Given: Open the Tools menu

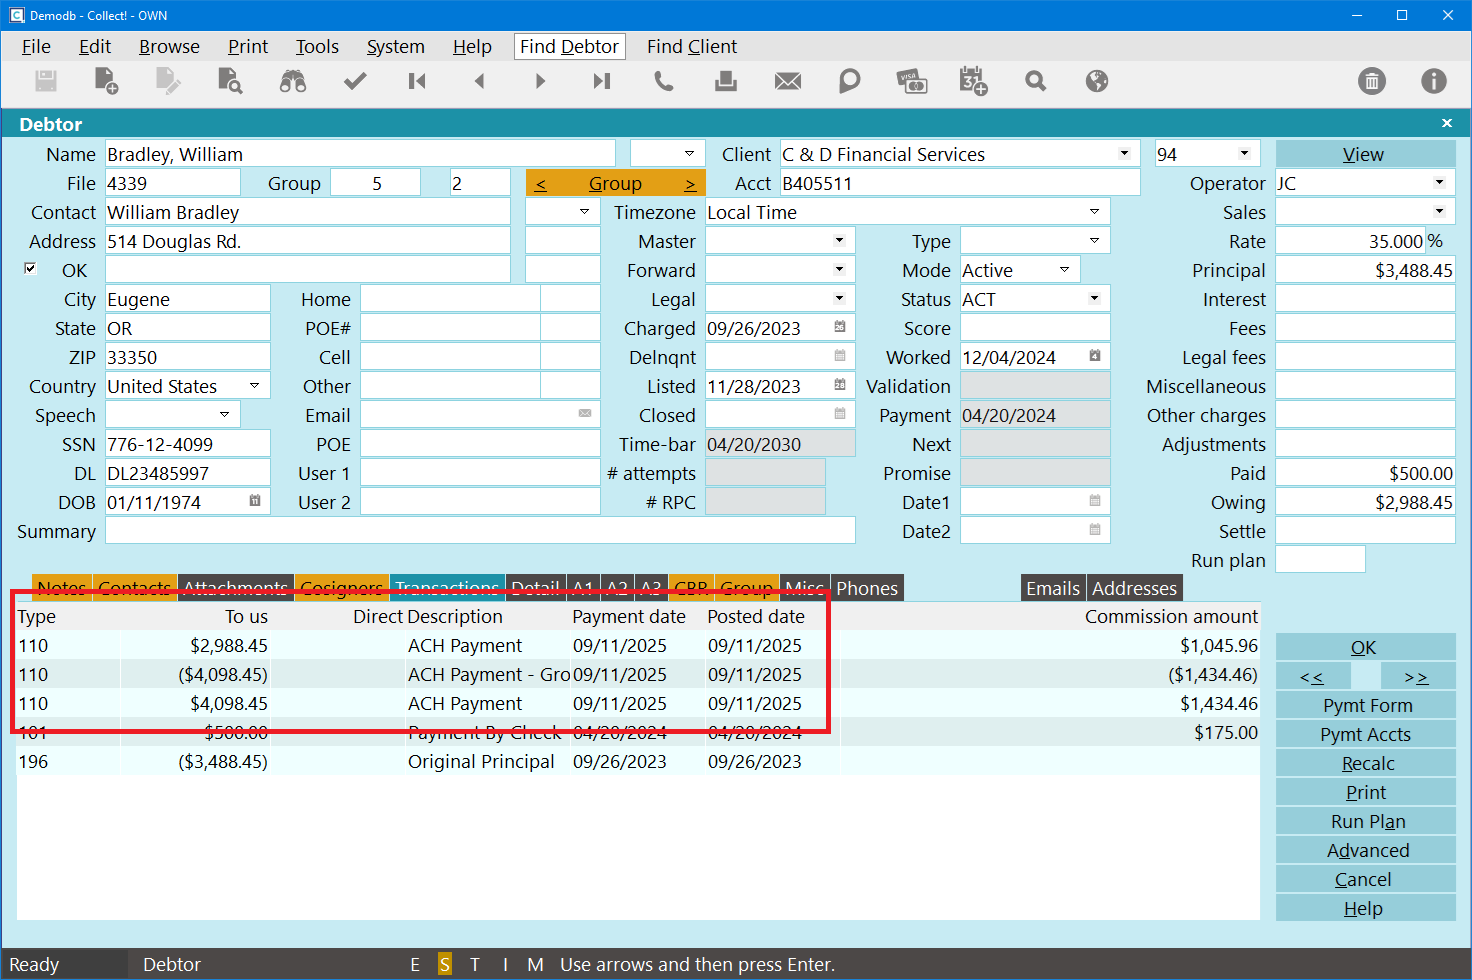Looking at the screenshot, I should 317,47.
